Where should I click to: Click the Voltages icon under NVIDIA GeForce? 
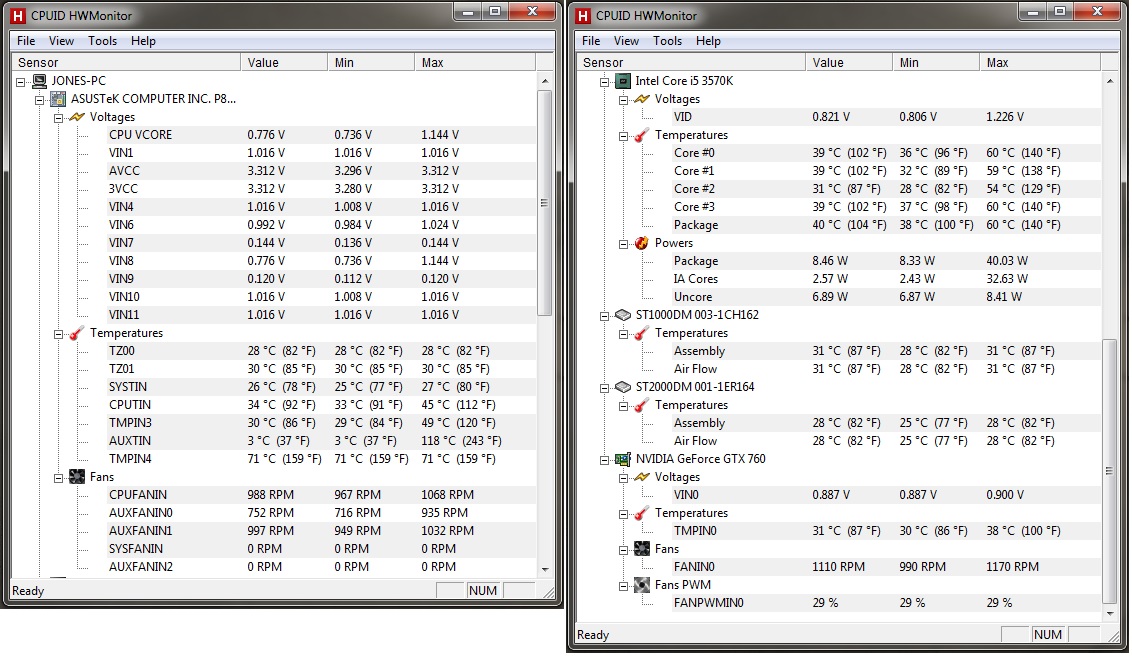point(641,477)
